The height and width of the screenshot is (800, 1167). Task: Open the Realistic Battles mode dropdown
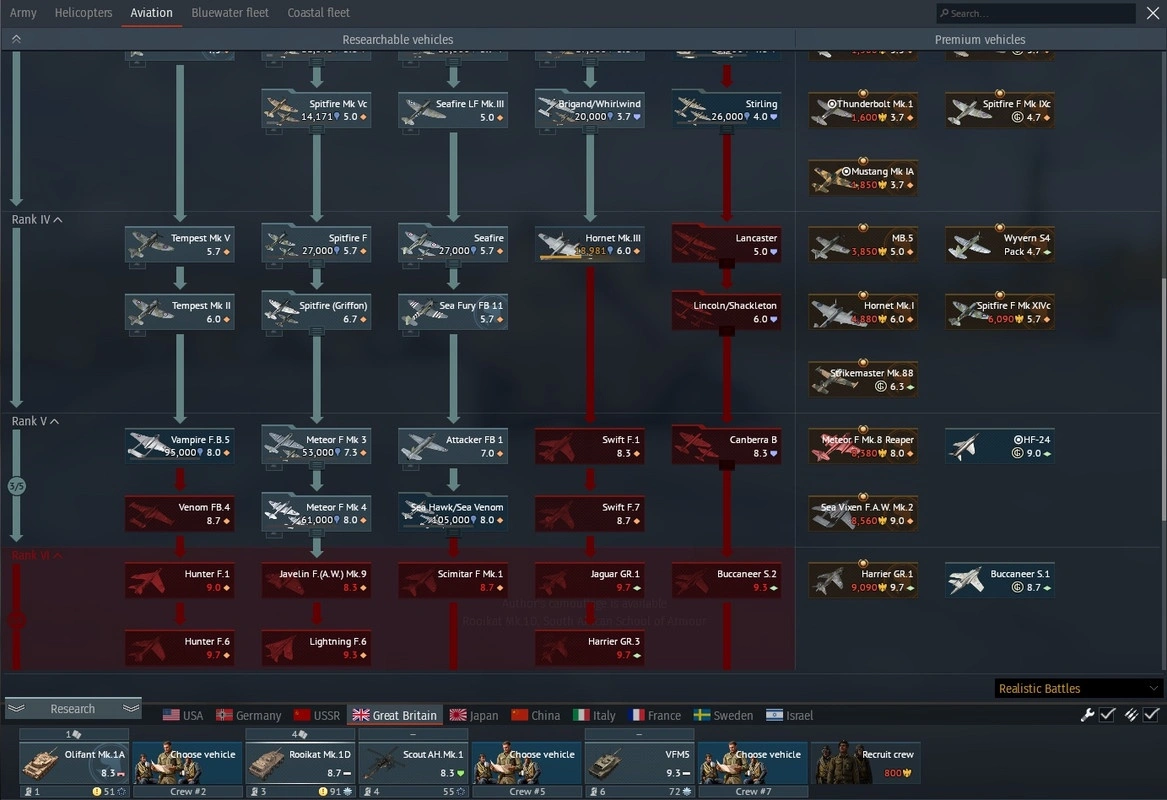(1078, 689)
